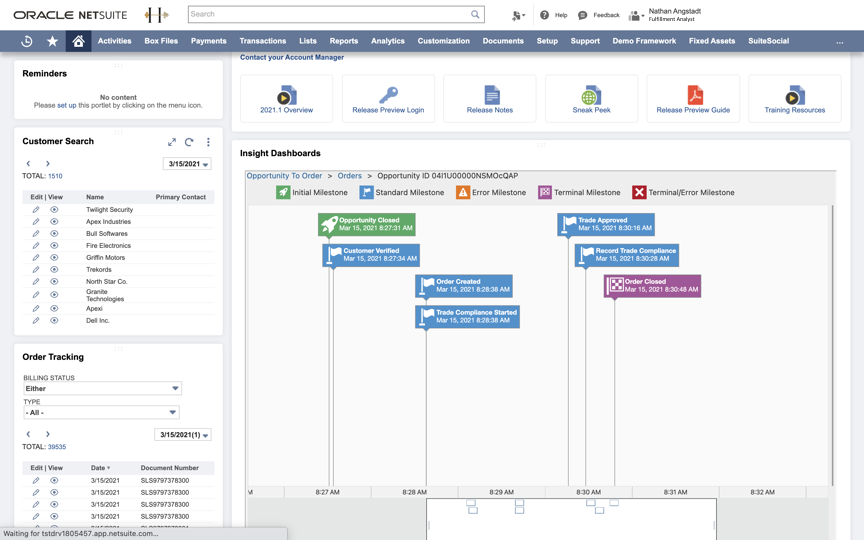
Task: Open the Reports menu
Action: (344, 41)
